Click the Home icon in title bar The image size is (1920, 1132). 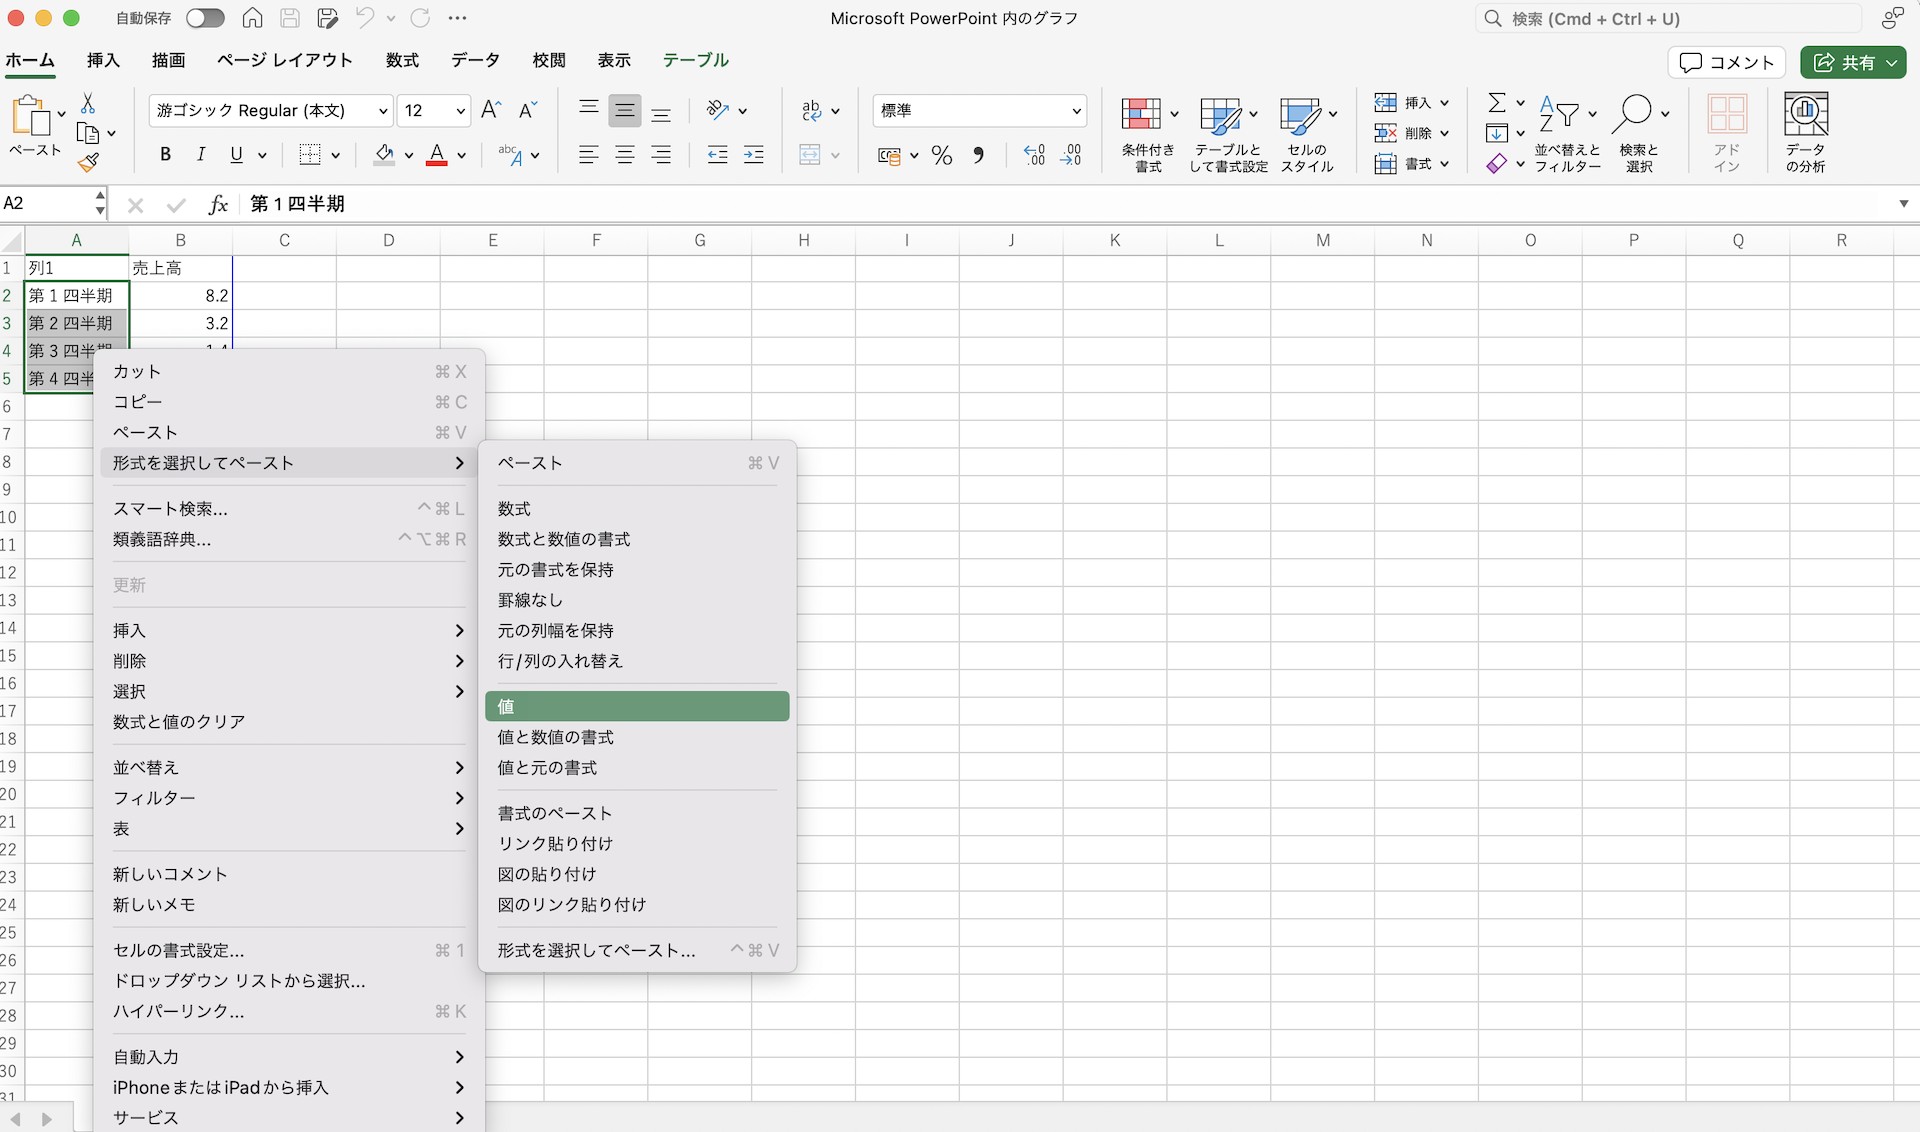pyautogui.click(x=253, y=18)
